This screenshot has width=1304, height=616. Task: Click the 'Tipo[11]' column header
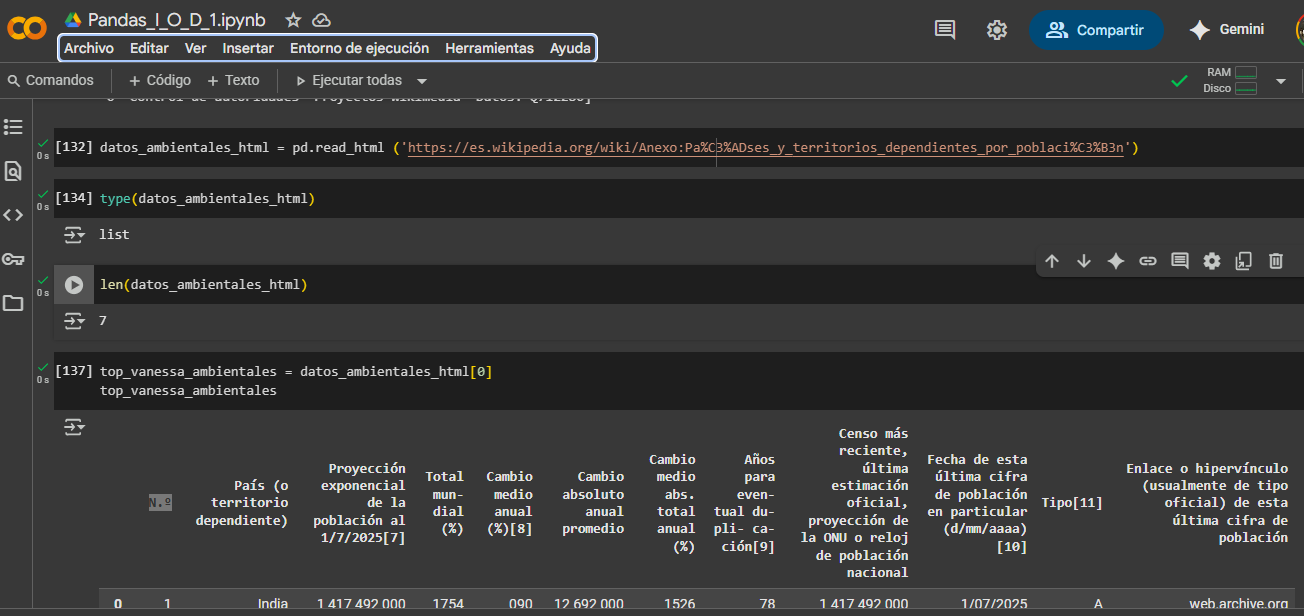tap(1072, 503)
